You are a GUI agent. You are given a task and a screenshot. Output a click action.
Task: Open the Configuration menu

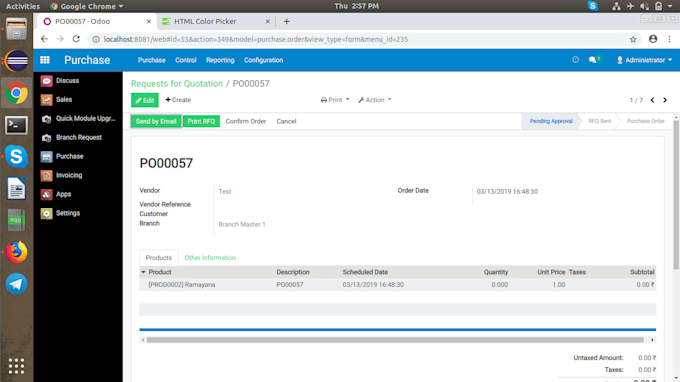coord(263,60)
